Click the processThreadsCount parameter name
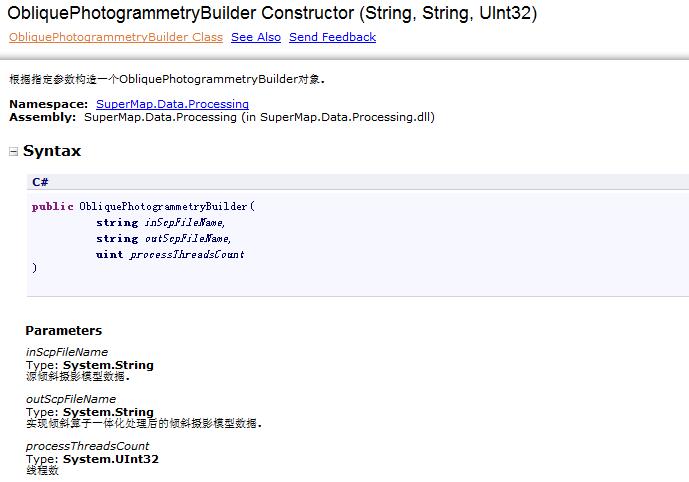 [87, 446]
